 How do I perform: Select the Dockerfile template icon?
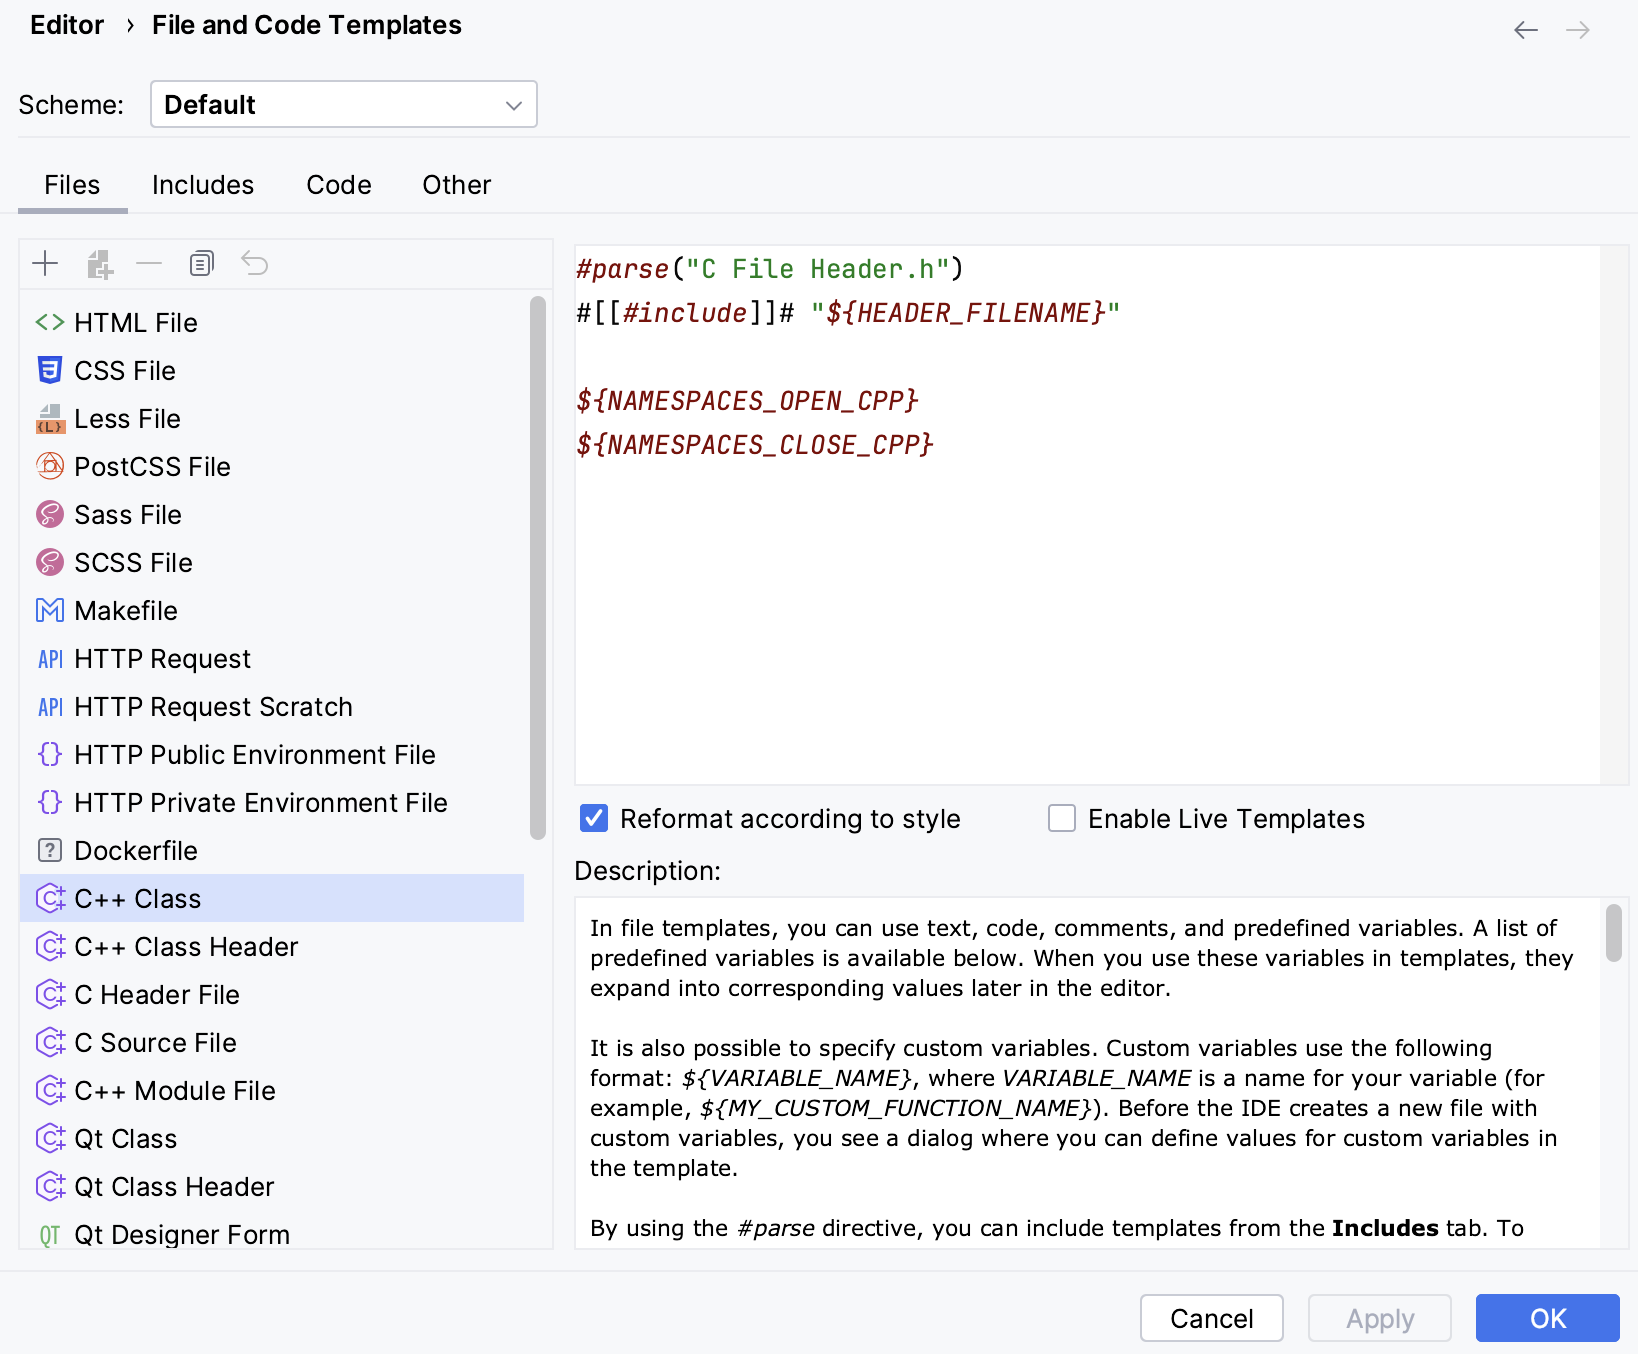(x=49, y=850)
